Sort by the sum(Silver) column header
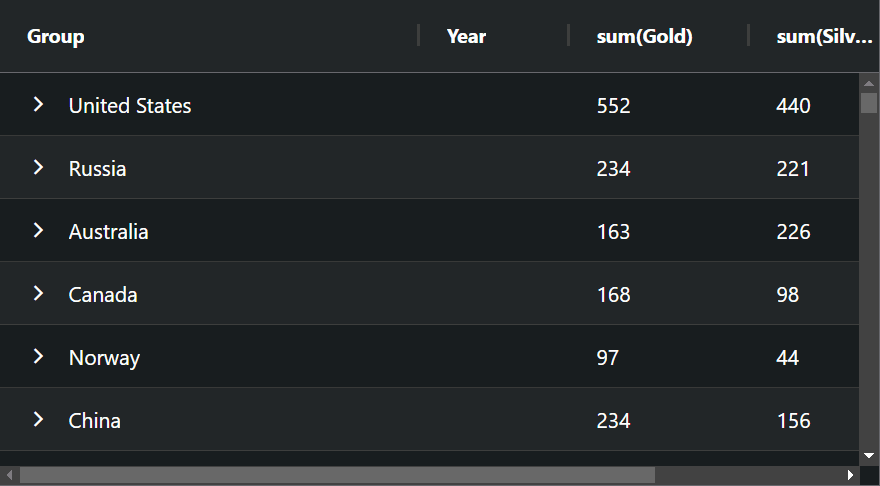The width and height of the screenshot is (880, 486). (x=824, y=36)
